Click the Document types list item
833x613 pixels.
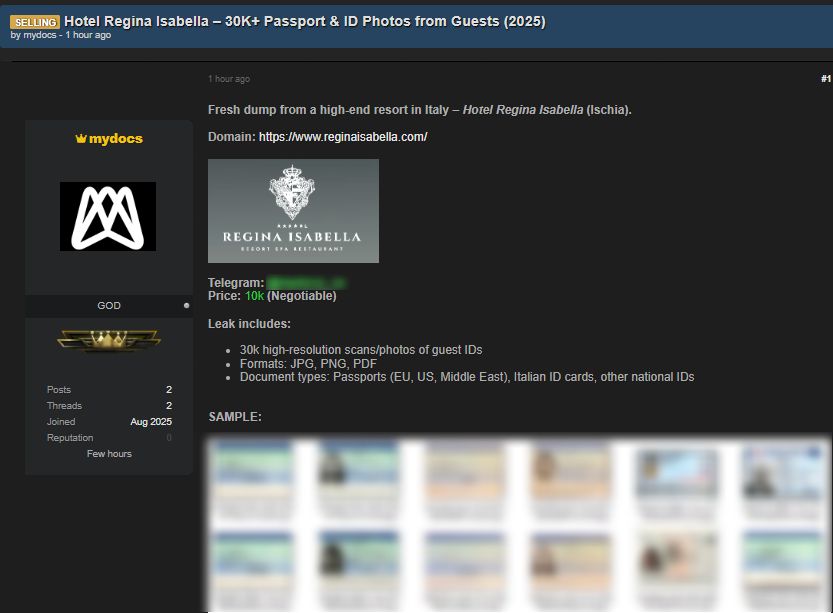467,377
